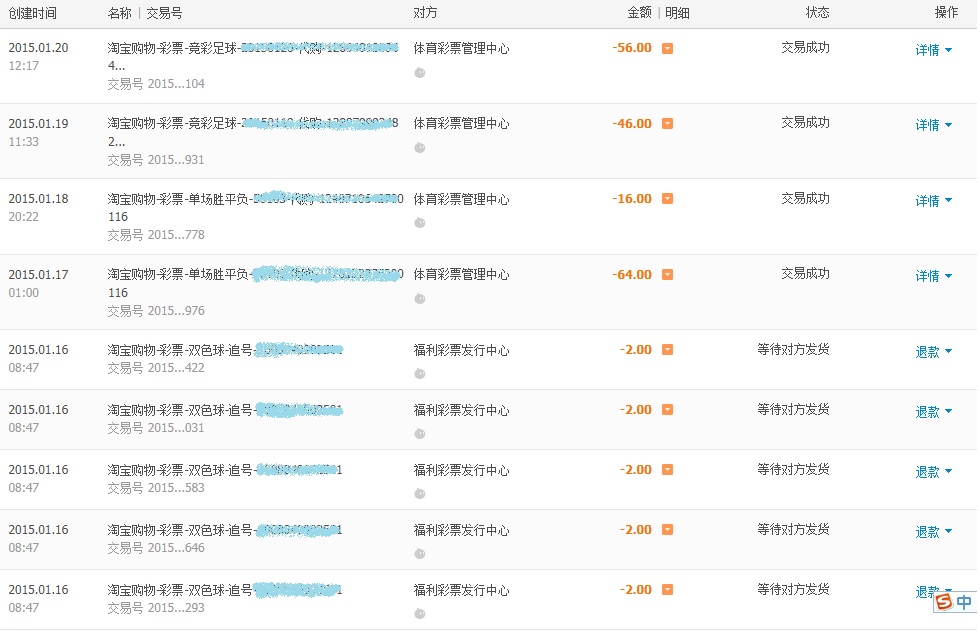The width and height of the screenshot is (980, 631).
Task: Click the orange detail icon beside -56.00
Action: pyautogui.click(x=667, y=48)
